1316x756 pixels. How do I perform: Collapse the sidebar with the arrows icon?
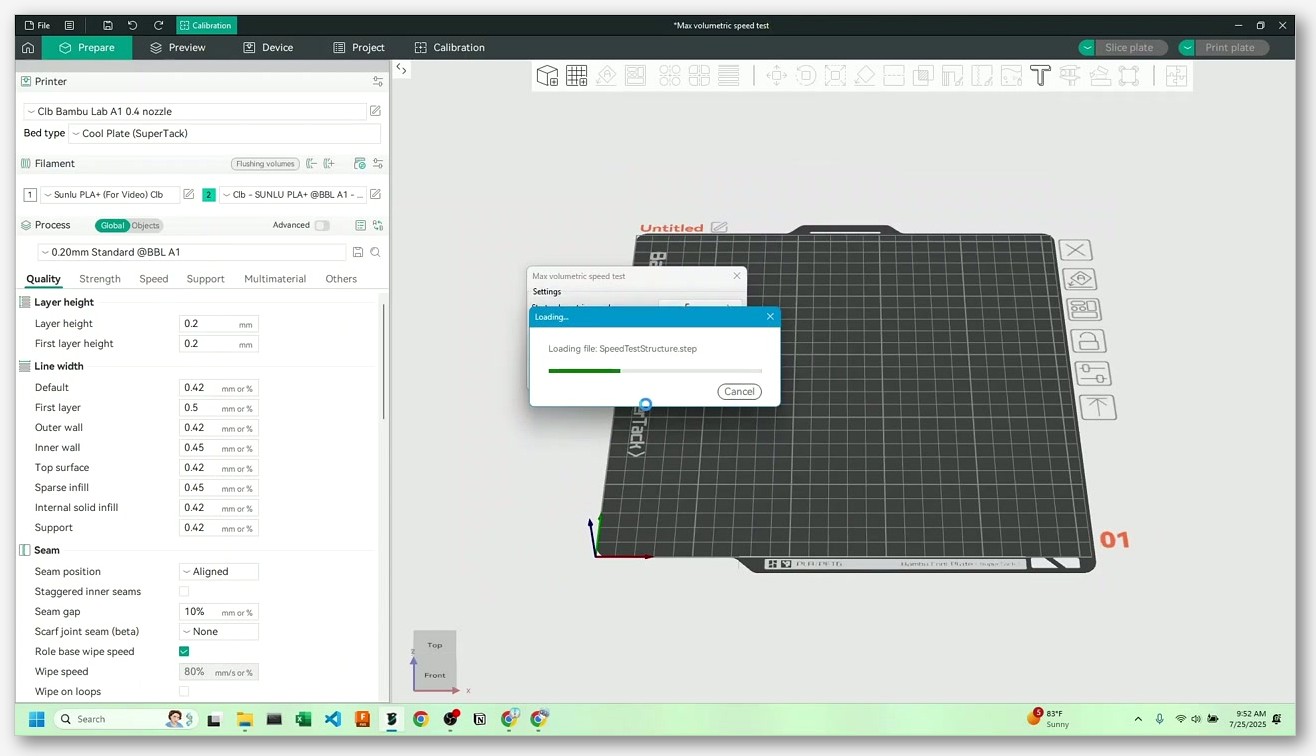[401, 69]
